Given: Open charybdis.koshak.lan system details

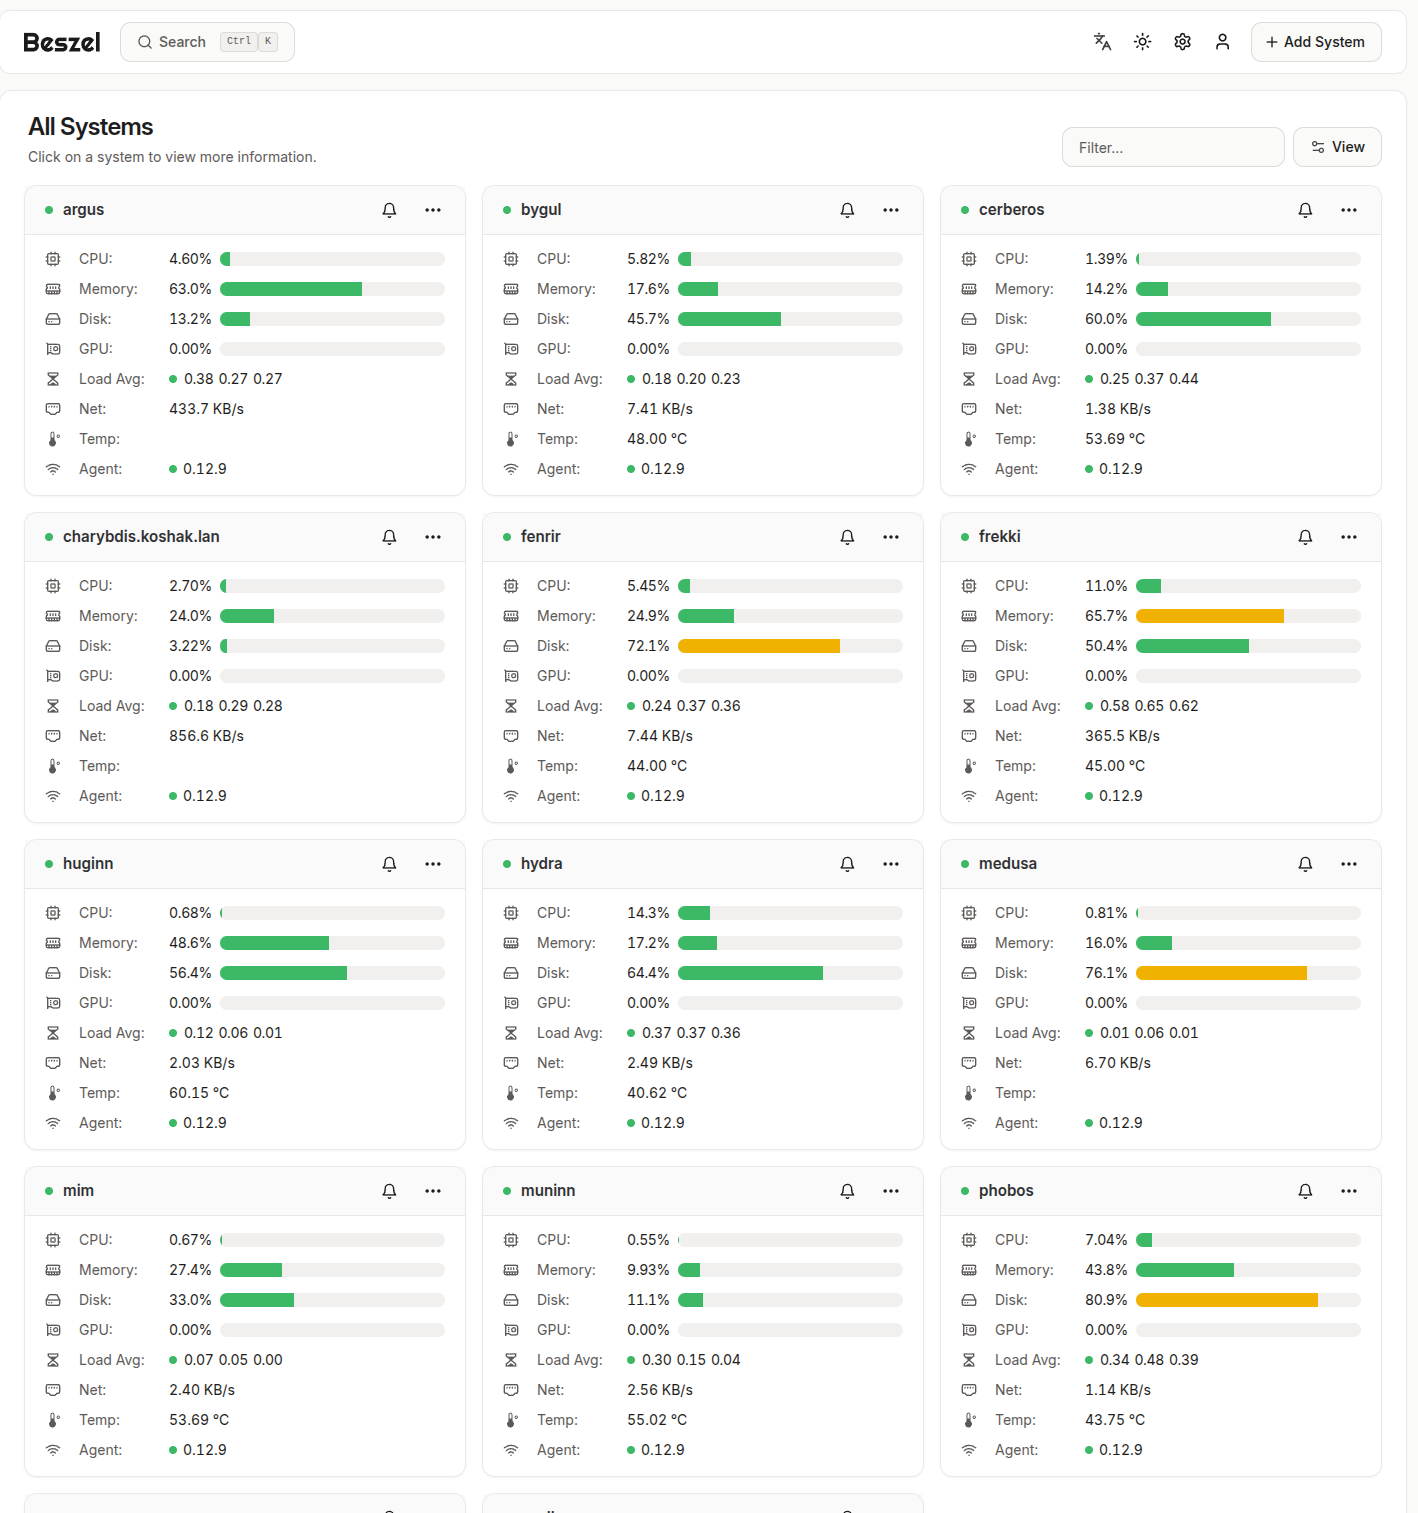Looking at the screenshot, I should point(141,537).
